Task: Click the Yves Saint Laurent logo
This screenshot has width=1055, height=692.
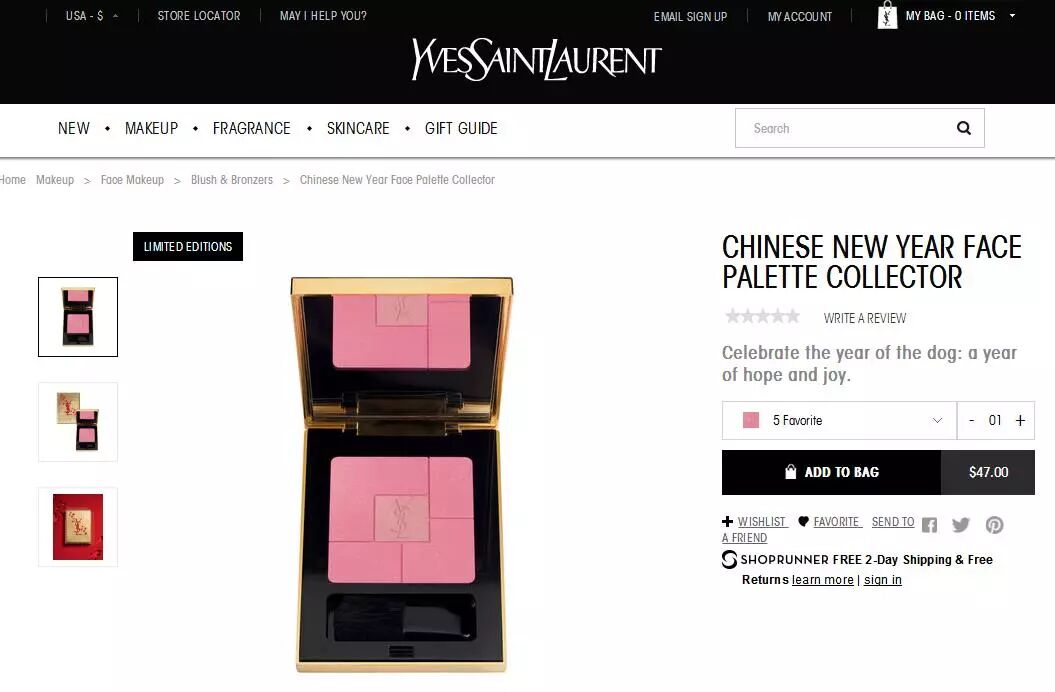Action: (536, 60)
